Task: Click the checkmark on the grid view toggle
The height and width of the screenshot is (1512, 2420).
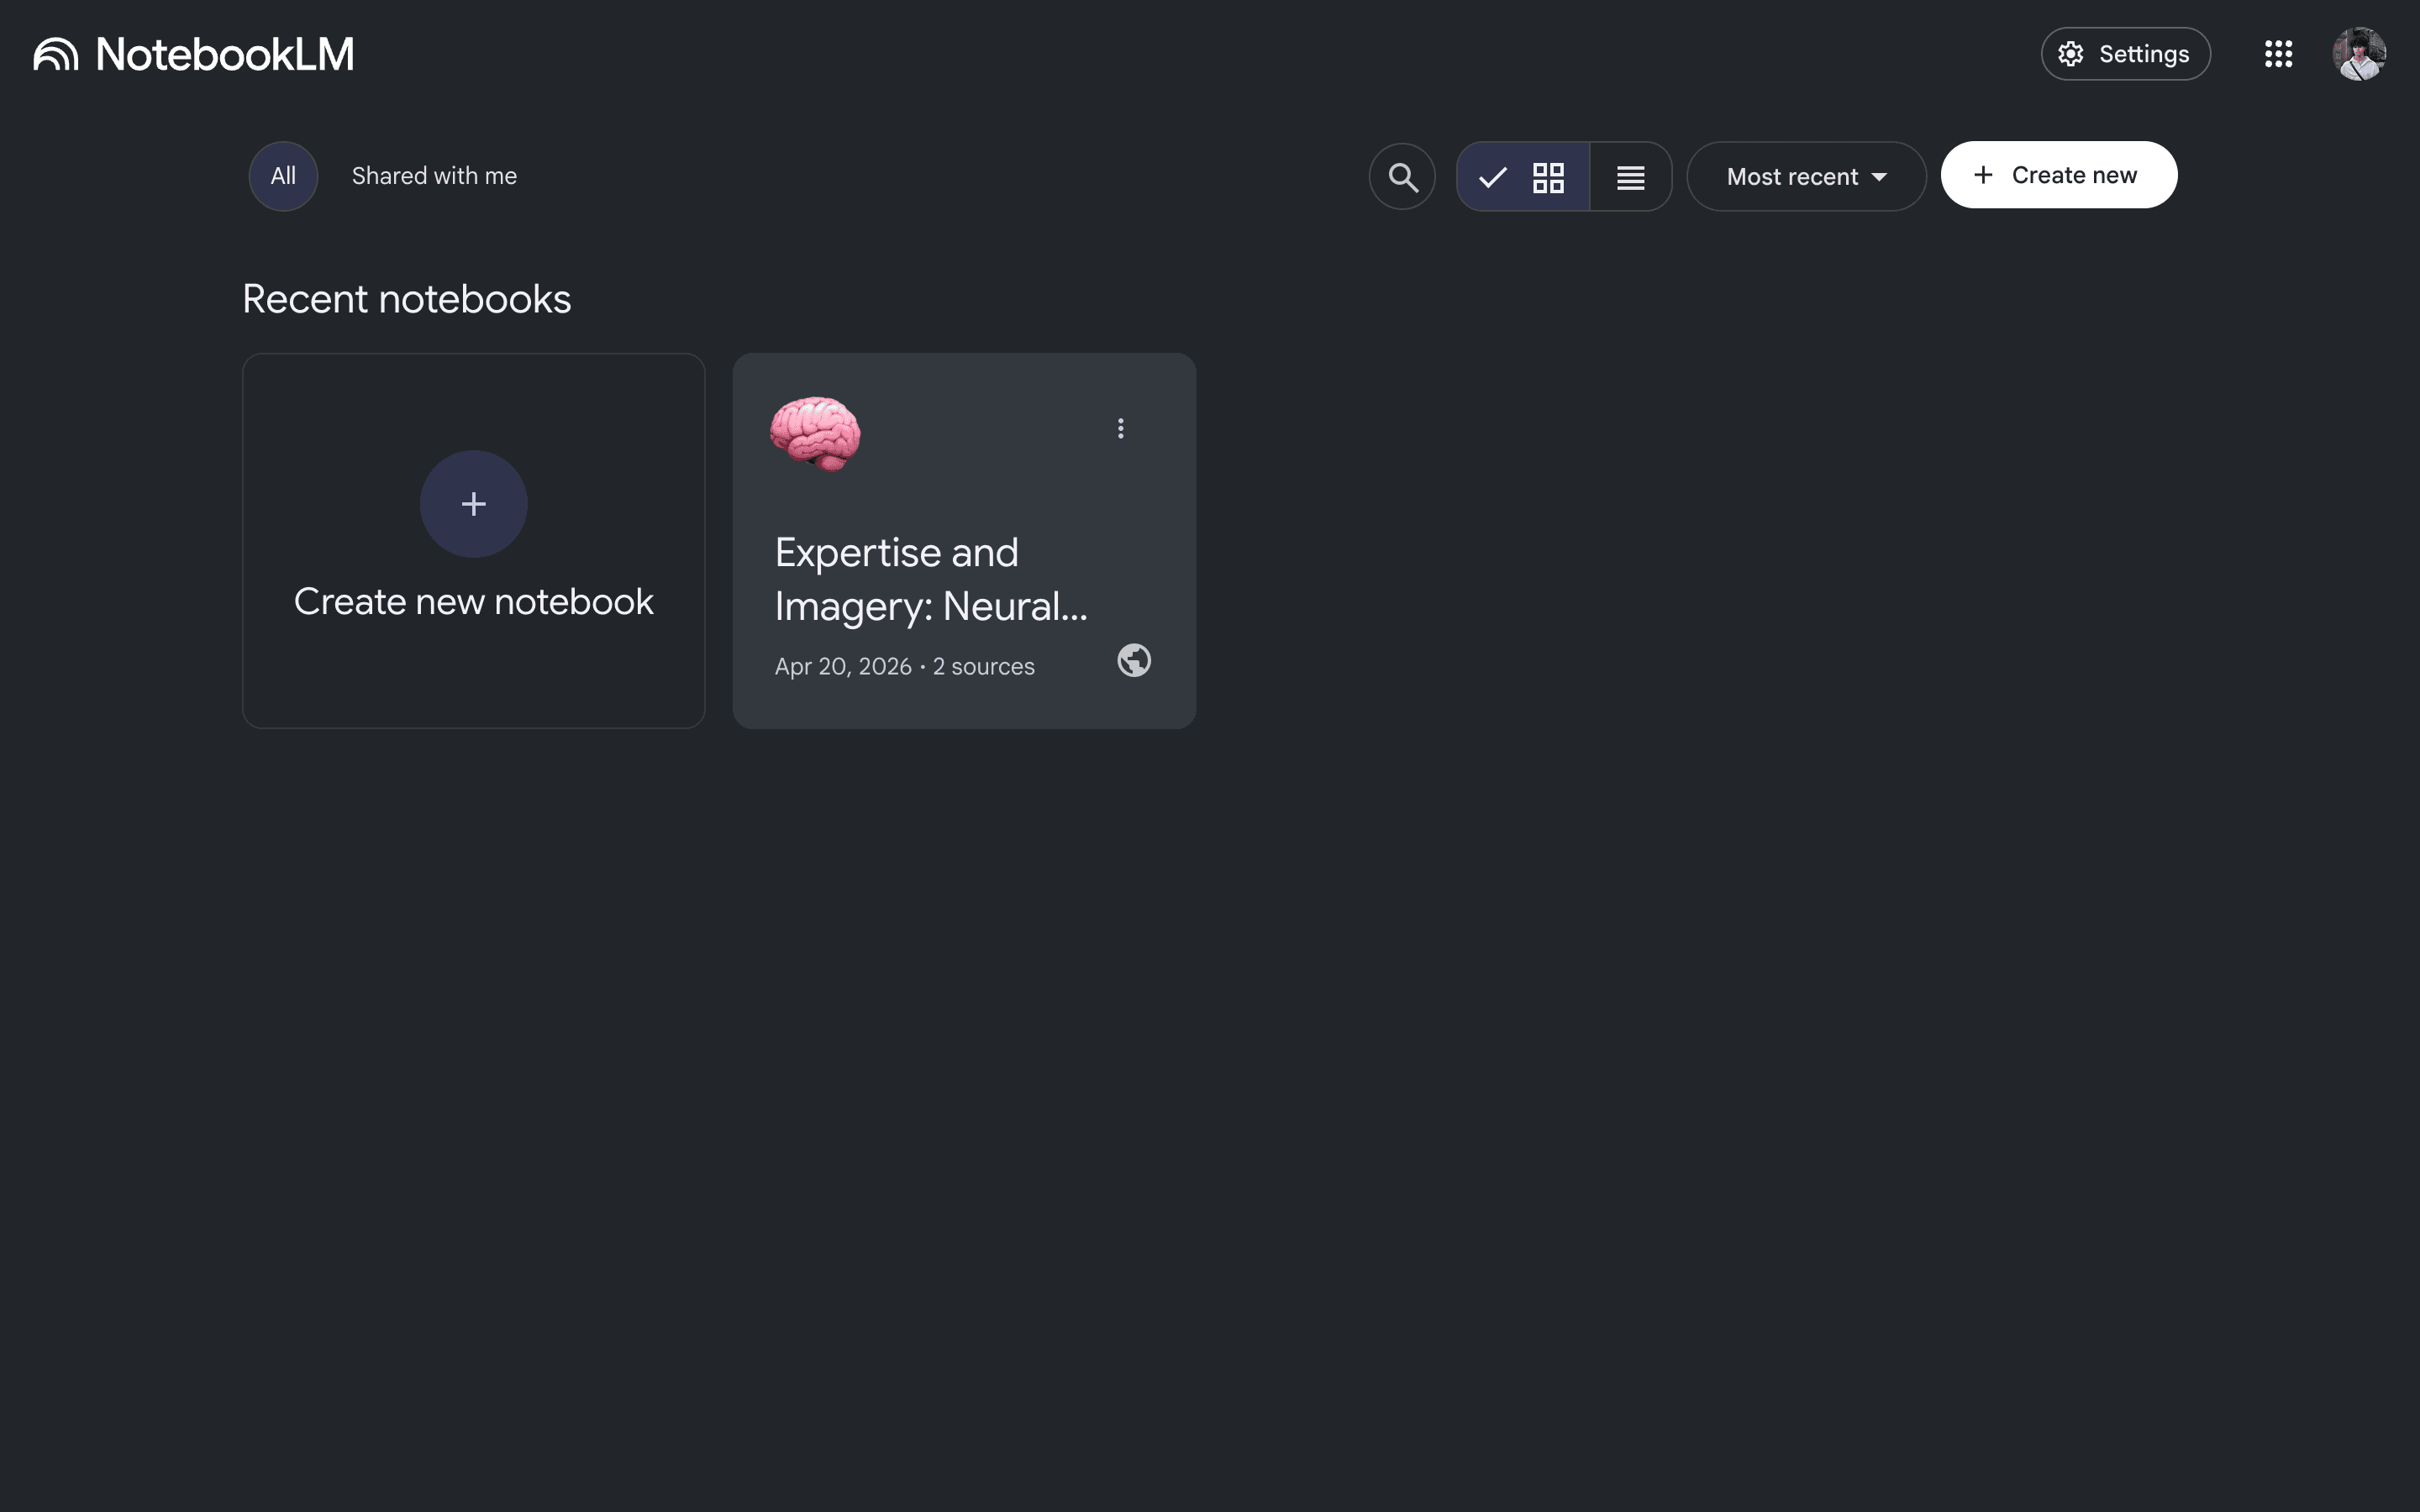Action: [x=1492, y=178]
